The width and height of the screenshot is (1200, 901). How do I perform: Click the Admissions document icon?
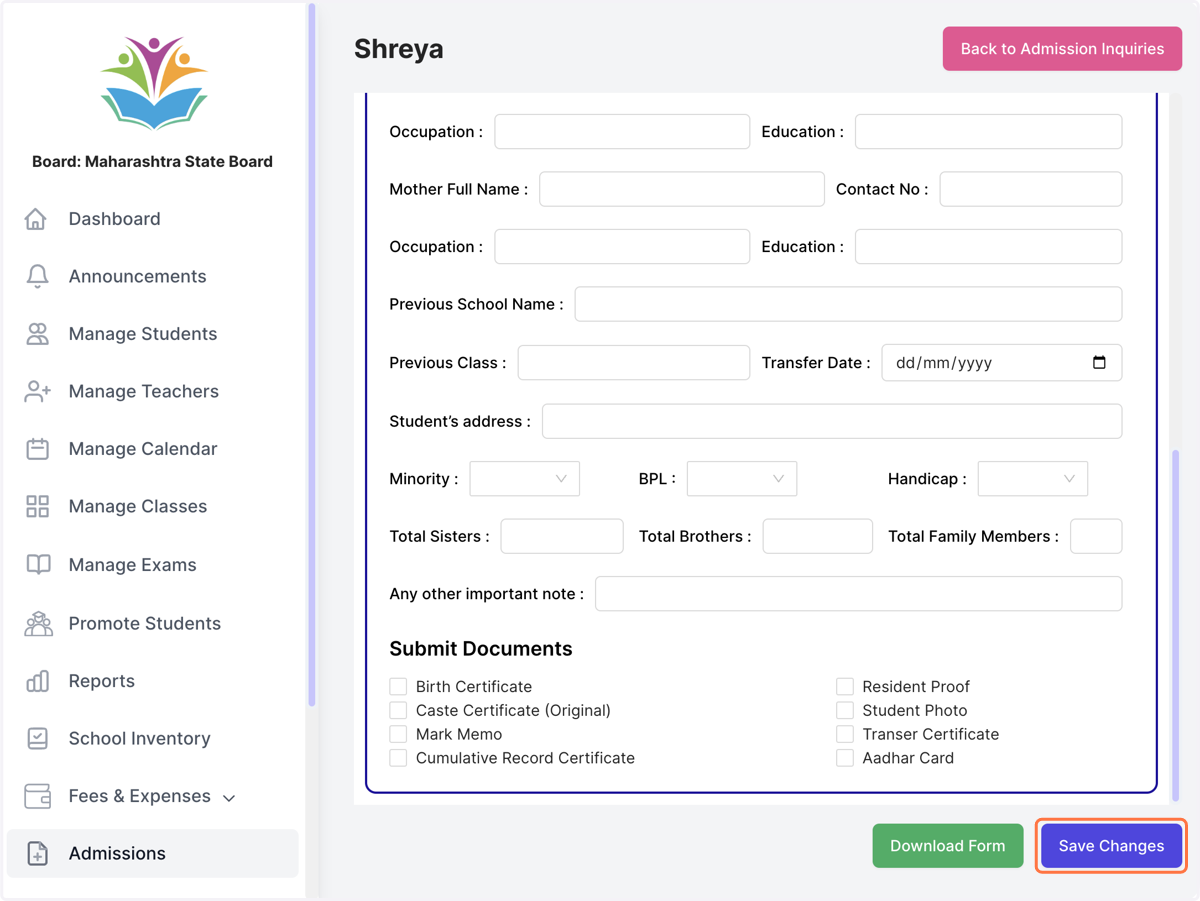coord(37,854)
